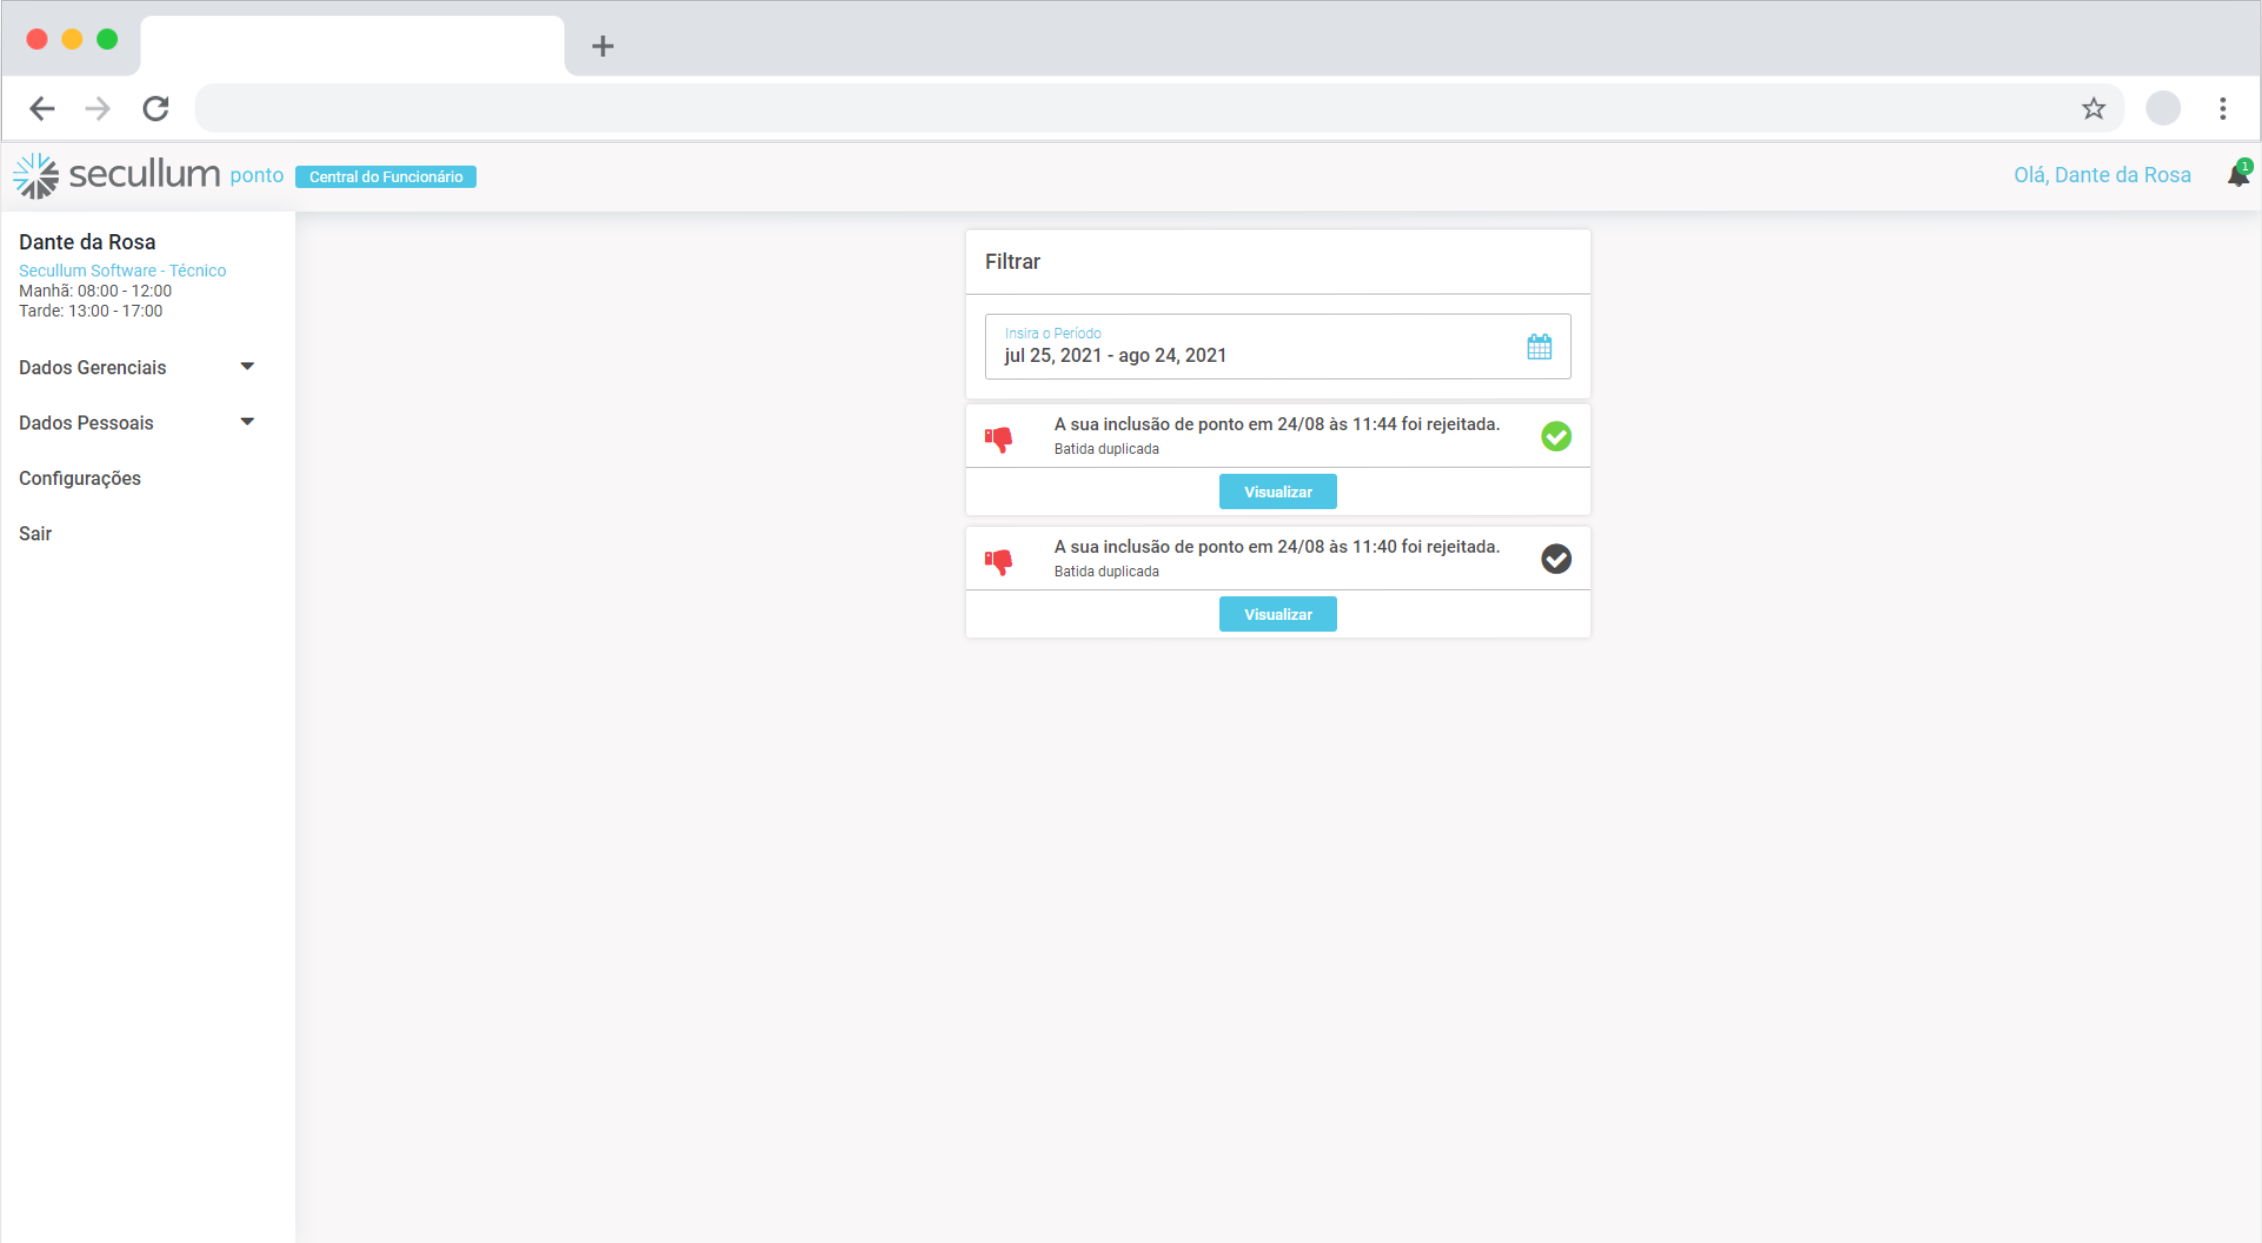Go back using the browser arrow
This screenshot has width=2262, height=1243.
(x=42, y=108)
